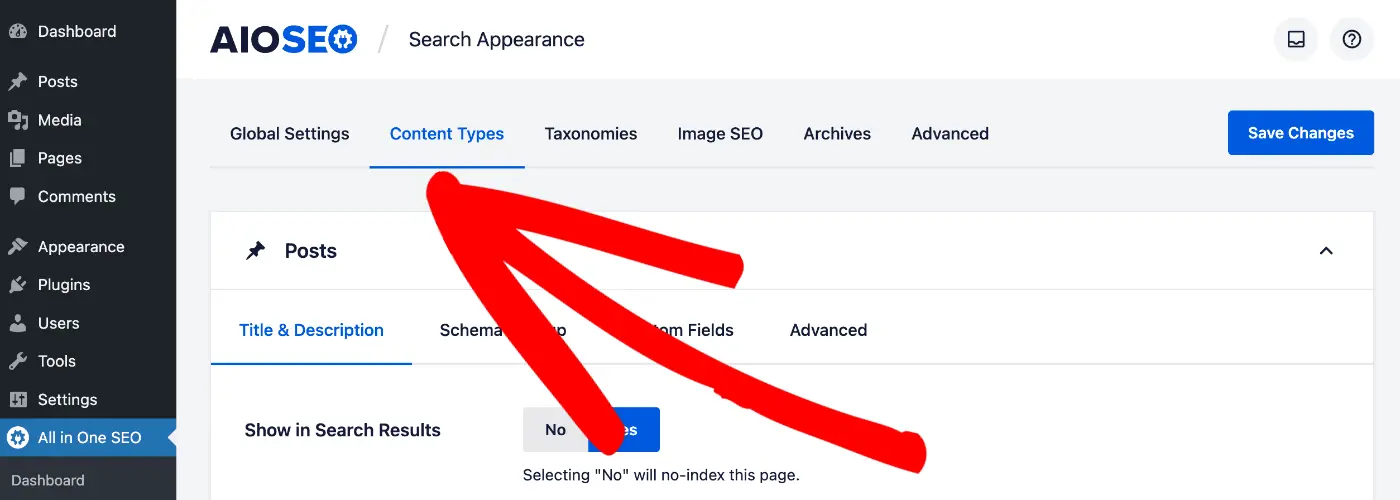Click the Pages icon in sidebar
The image size is (1400, 500).
pos(17,158)
